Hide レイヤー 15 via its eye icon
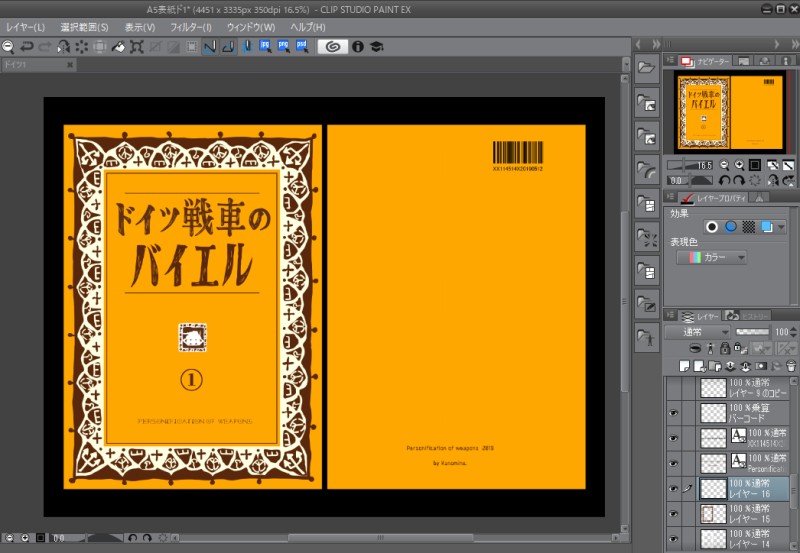The height and width of the screenshot is (553, 800). (x=673, y=514)
